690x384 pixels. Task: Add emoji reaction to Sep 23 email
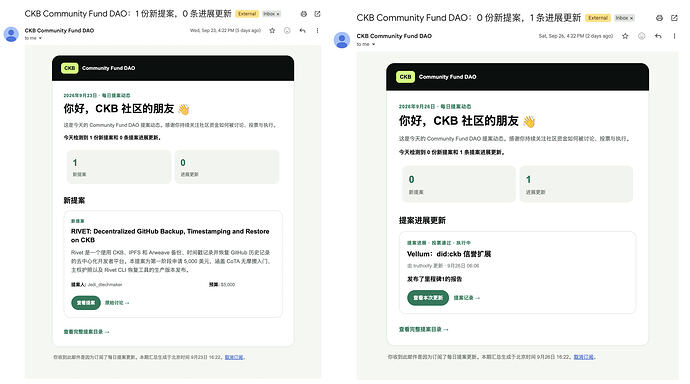[x=287, y=30]
